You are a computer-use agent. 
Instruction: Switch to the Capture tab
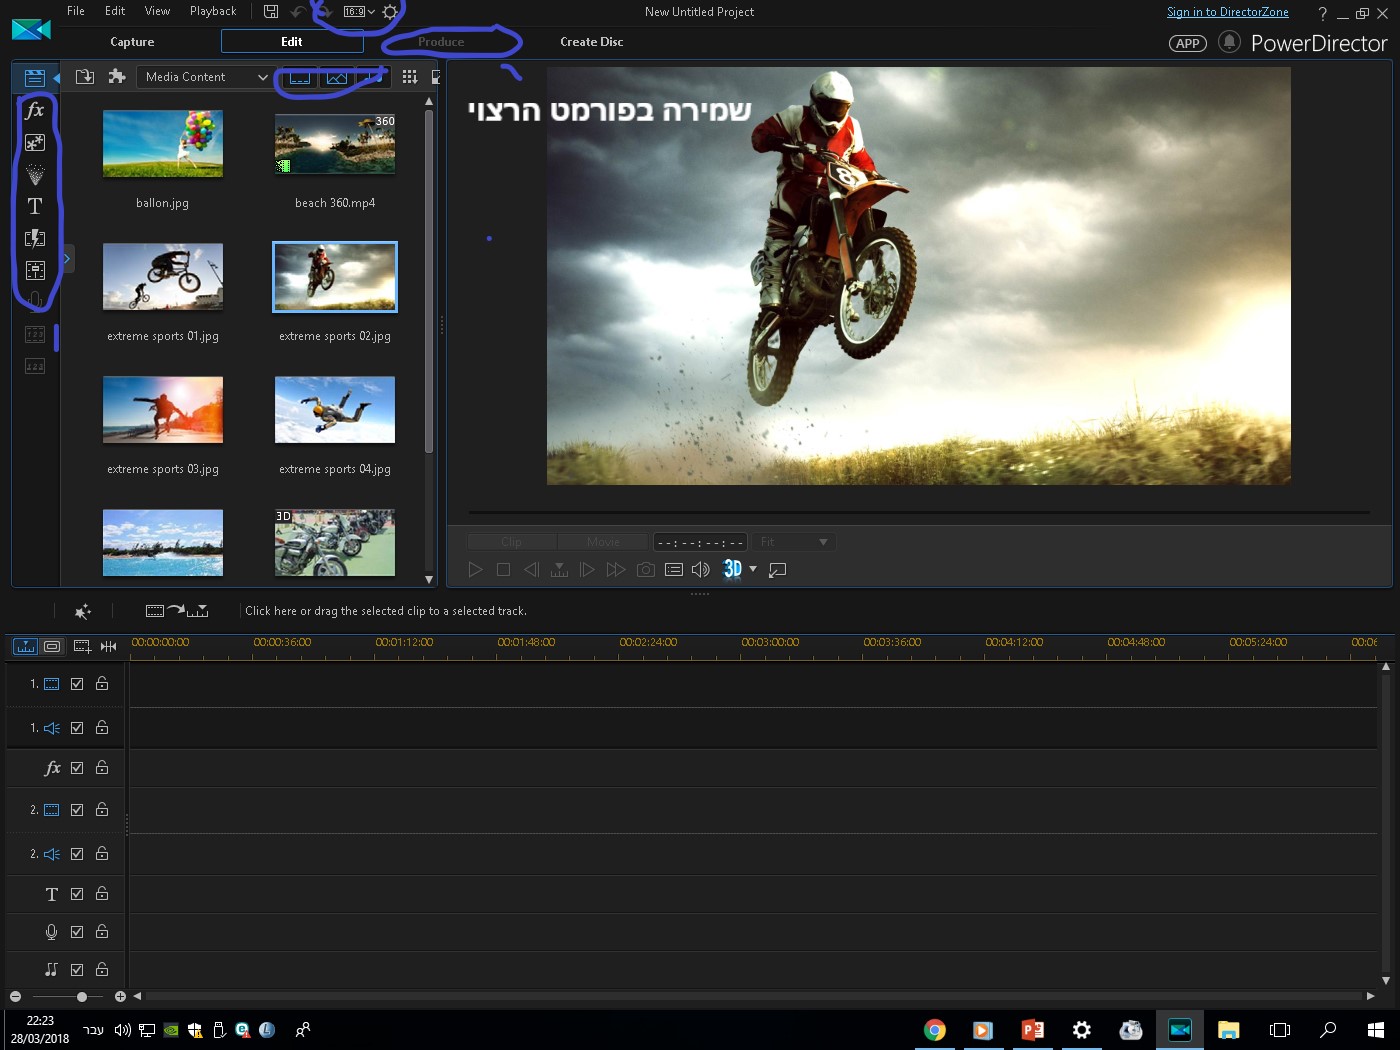click(x=132, y=42)
